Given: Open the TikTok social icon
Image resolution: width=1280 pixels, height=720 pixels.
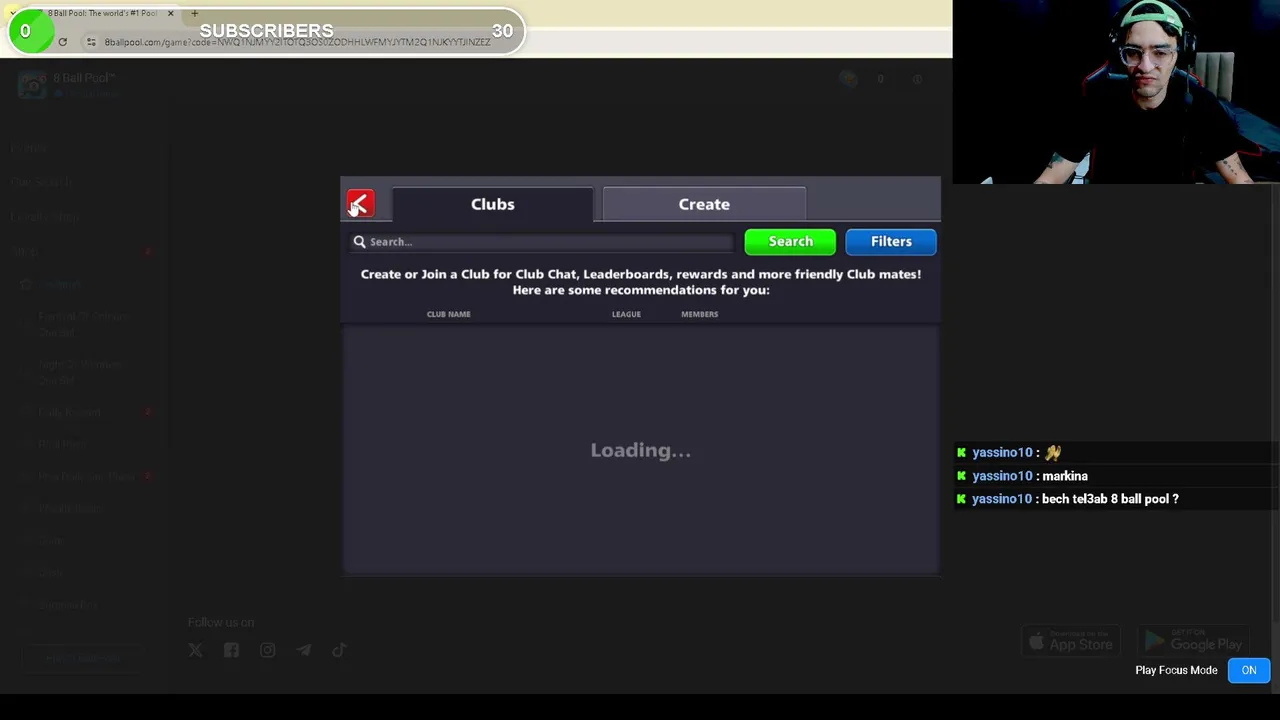Looking at the screenshot, I should pyautogui.click(x=339, y=650).
